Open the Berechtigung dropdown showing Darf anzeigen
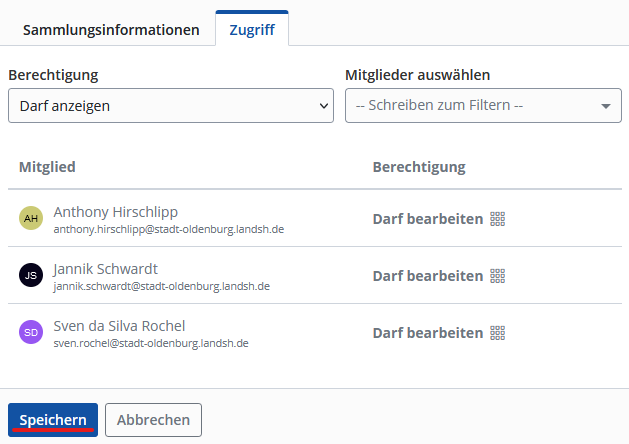The width and height of the screenshot is (629, 444). click(x=171, y=105)
